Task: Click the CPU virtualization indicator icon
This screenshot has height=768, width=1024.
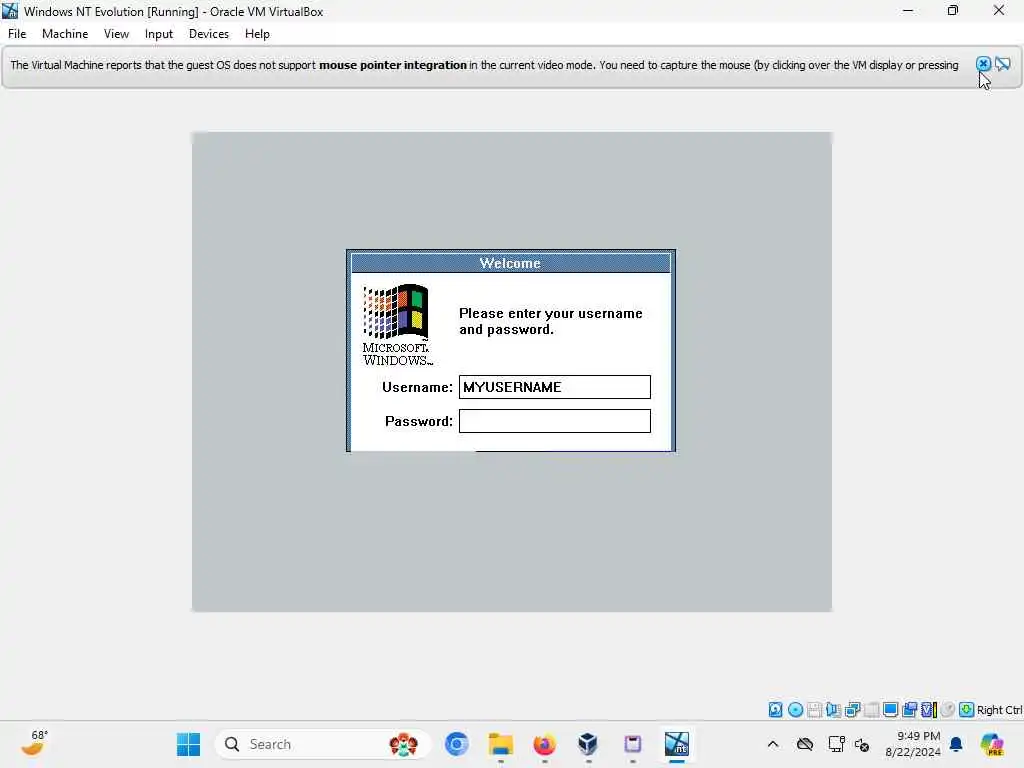Action: [929, 710]
